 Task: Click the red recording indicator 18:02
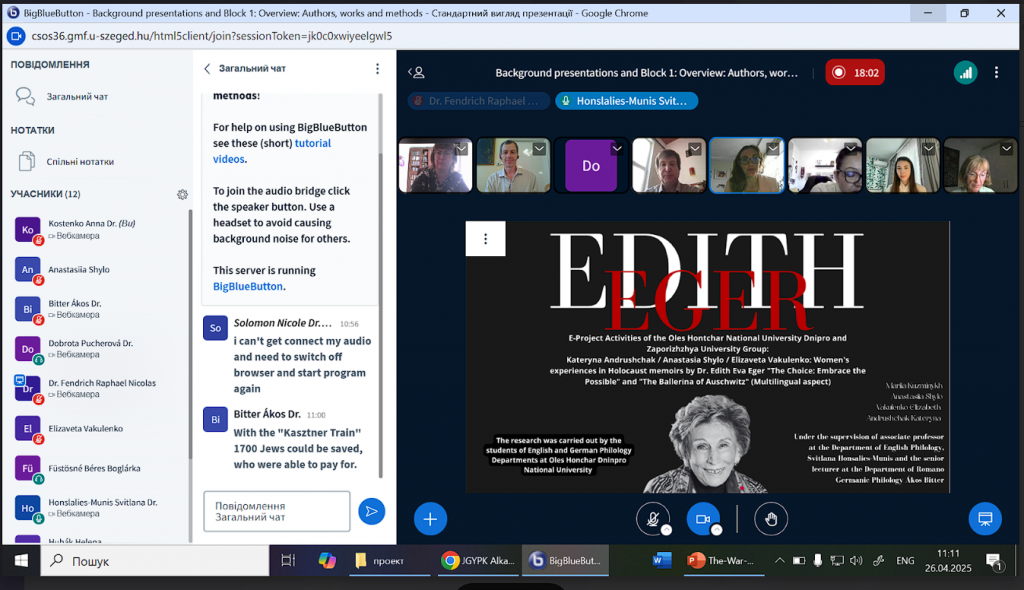pyautogui.click(x=855, y=72)
